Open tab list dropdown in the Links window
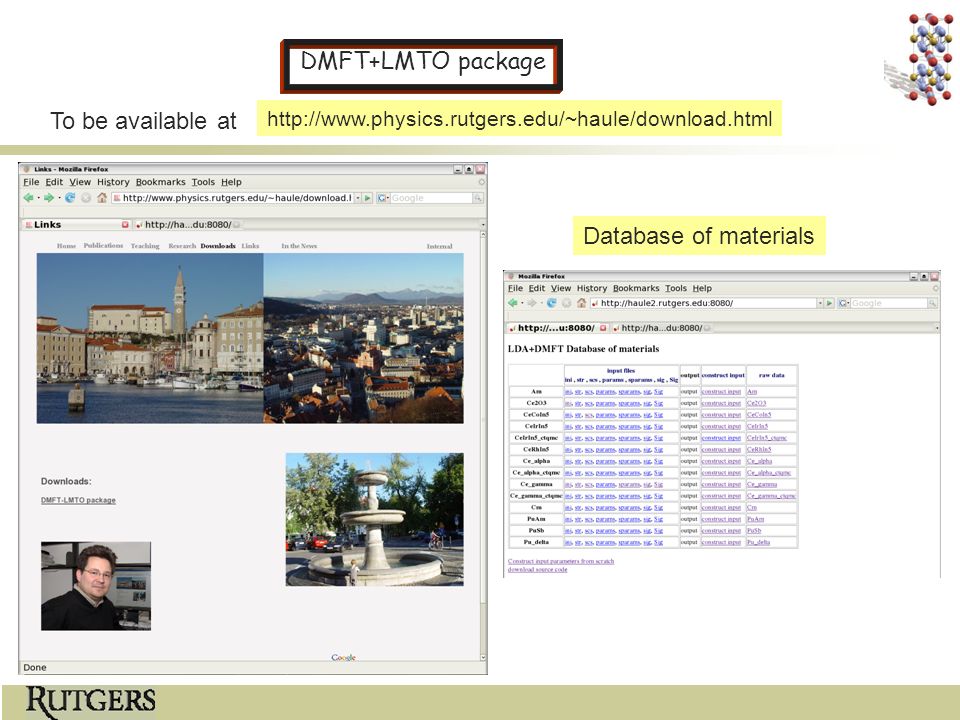The height and width of the screenshot is (720, 960). (483, 225)
